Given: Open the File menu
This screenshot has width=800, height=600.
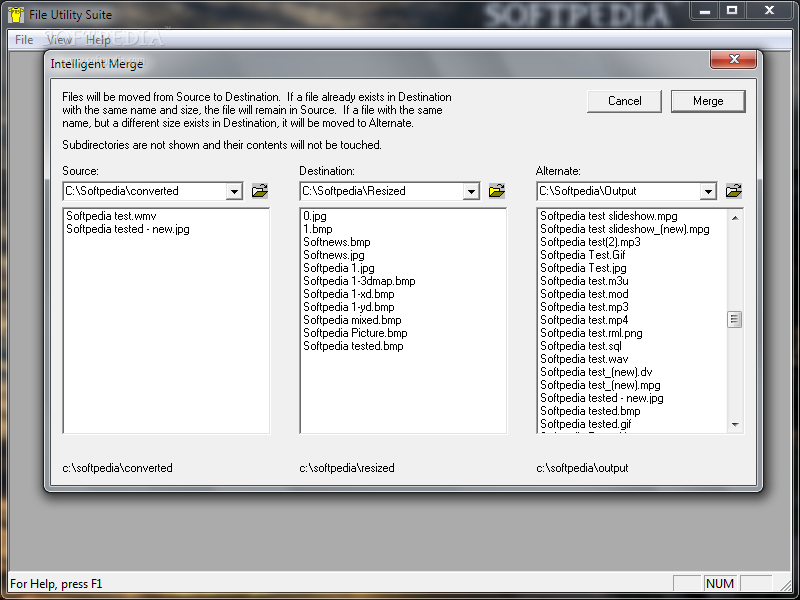Looking at the screenshot, I should [24, 39].
